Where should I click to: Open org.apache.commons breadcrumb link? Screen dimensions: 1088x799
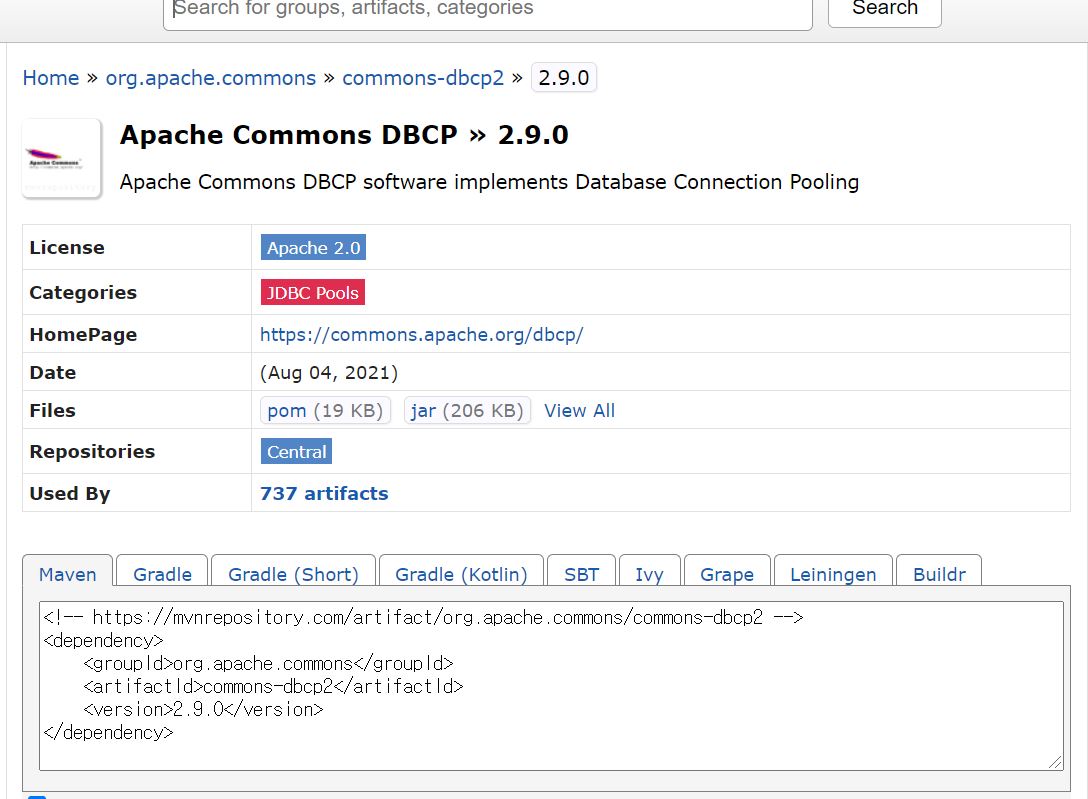pyautogui.click(x=210, y=78)
